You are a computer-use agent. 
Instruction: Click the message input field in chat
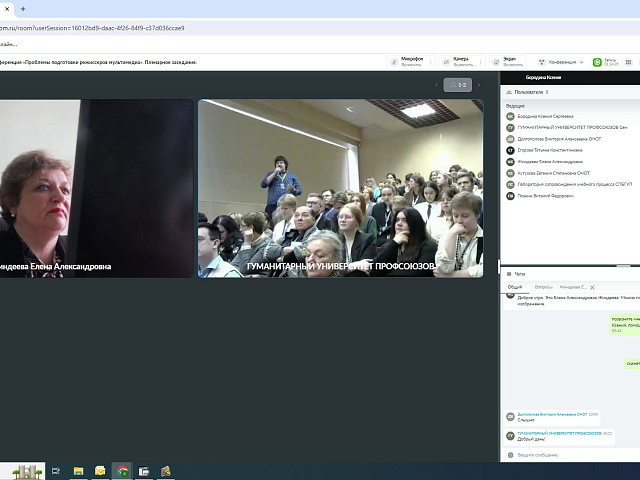point(560,454)
